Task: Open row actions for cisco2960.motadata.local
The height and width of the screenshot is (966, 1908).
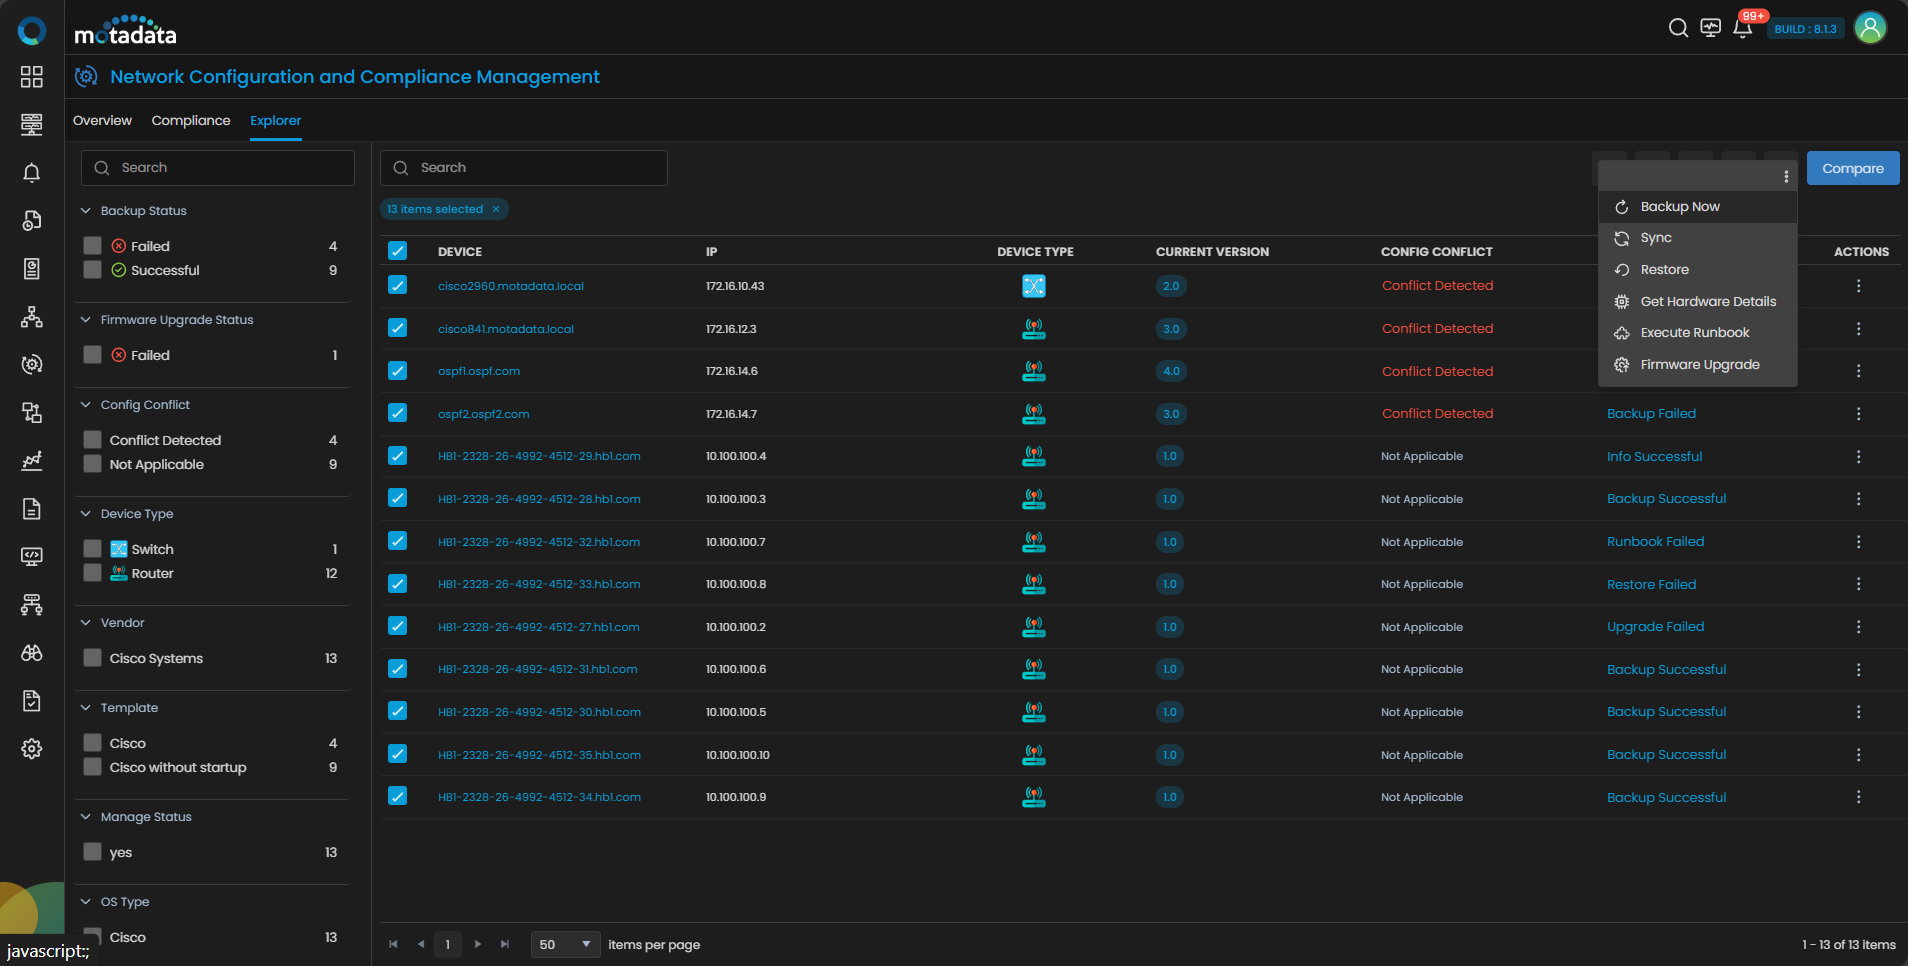Action: point(1858,286)
